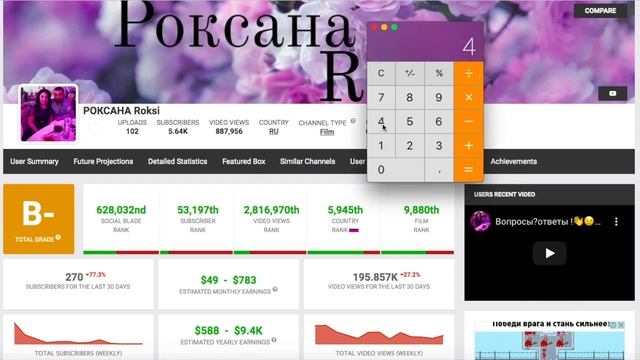Click the calculator multiply key
The height and width of the screenshot is (360, 640).
tap(469, 98)
